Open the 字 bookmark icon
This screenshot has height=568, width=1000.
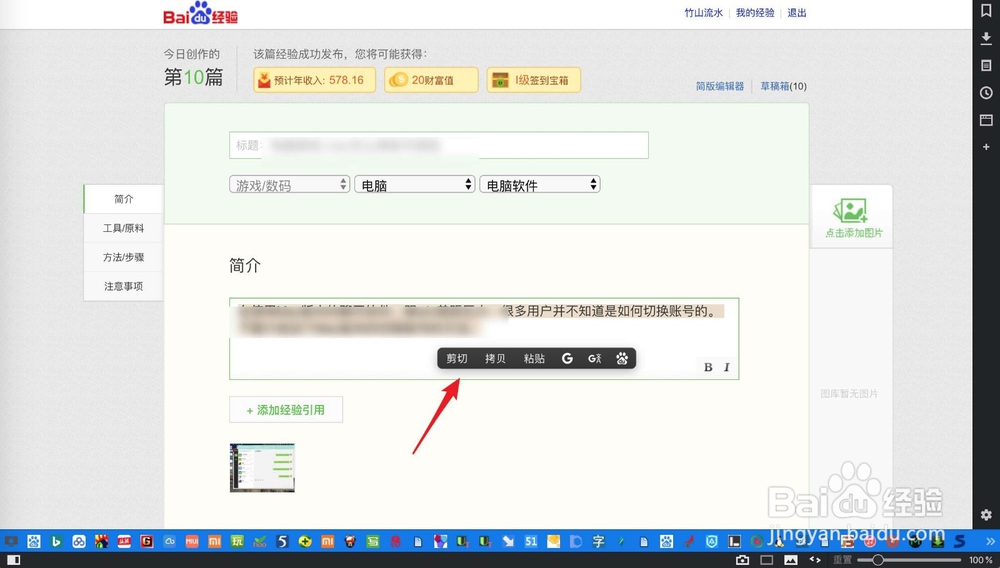point(598,542)
